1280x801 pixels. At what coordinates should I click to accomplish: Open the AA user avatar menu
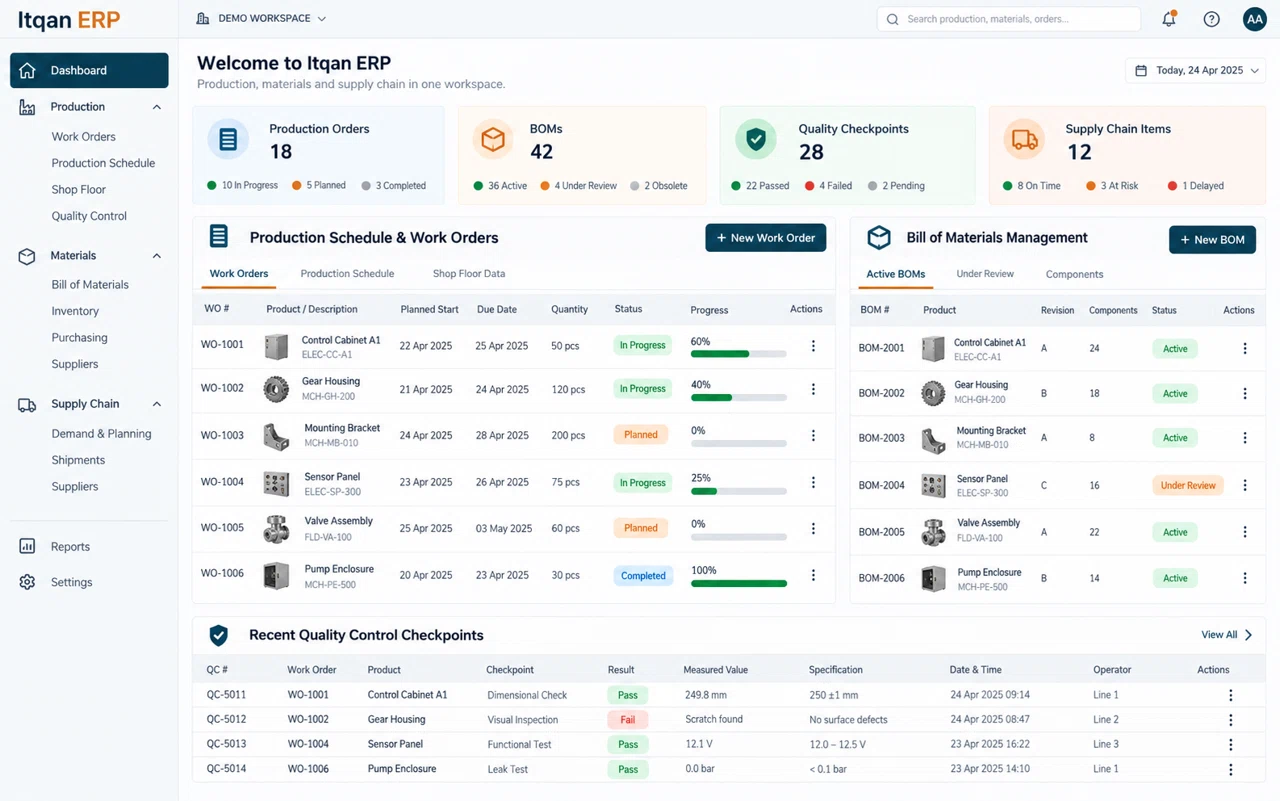click(1254, 19)
